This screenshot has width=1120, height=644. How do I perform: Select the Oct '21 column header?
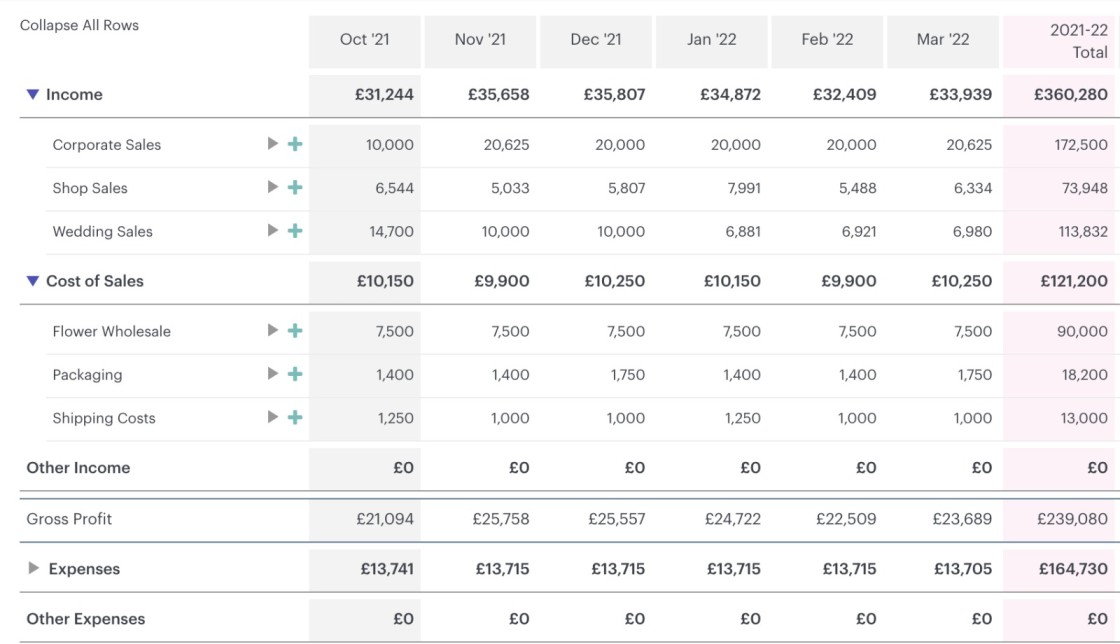[365, 40]
